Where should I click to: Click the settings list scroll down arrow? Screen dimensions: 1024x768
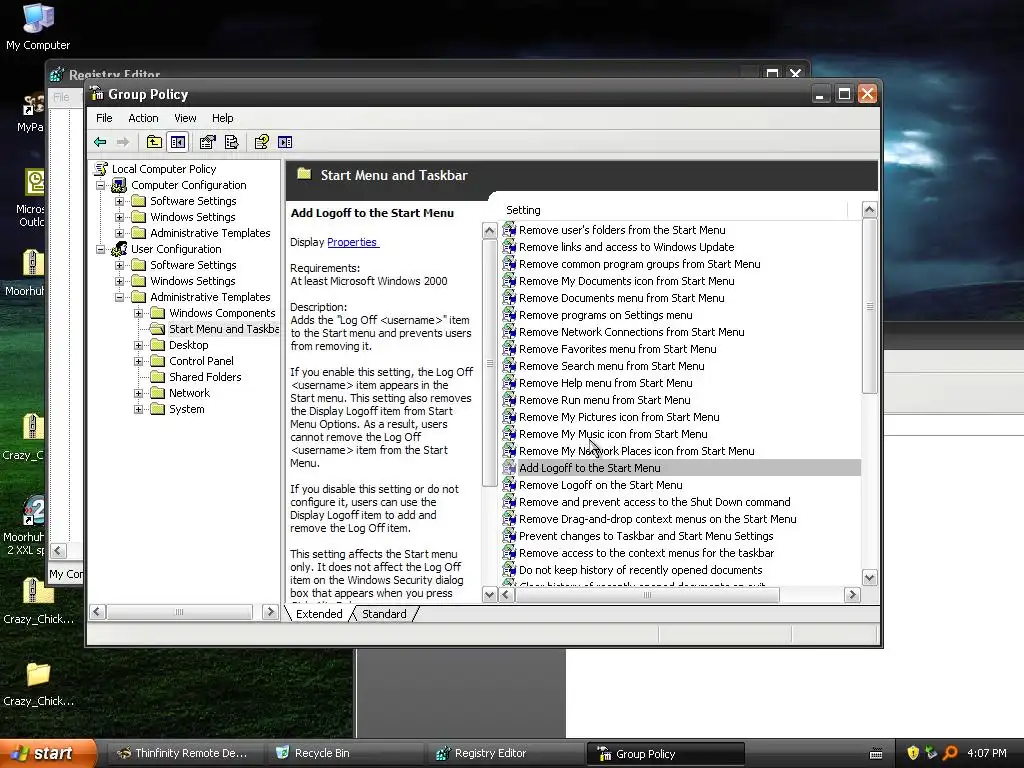point(869,577)
